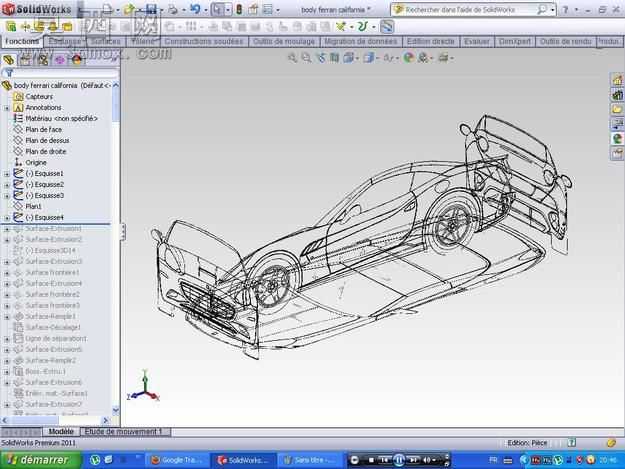
Task: Switch to the Fonctions ribbon tab
Action: coord(22,41)
